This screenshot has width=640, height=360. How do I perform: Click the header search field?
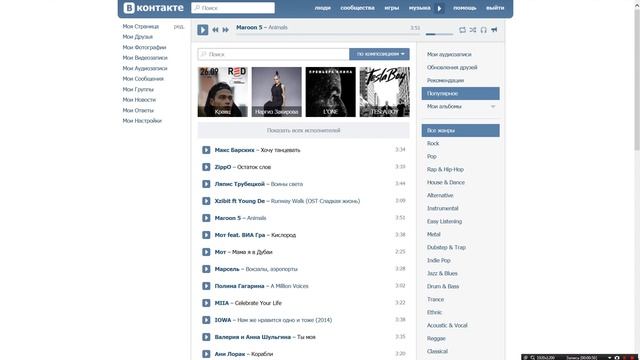click(233, 8)
